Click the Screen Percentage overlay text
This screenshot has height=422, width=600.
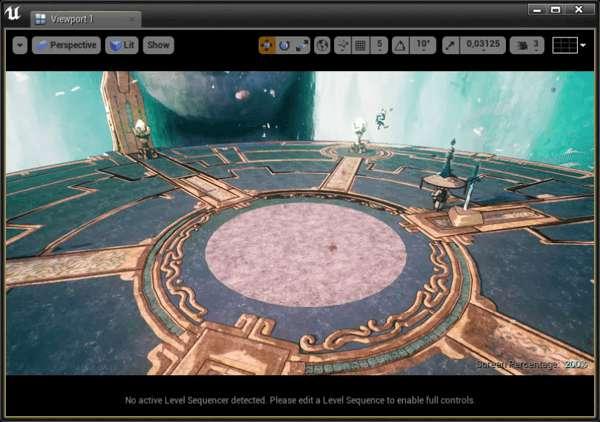(532, 365)
